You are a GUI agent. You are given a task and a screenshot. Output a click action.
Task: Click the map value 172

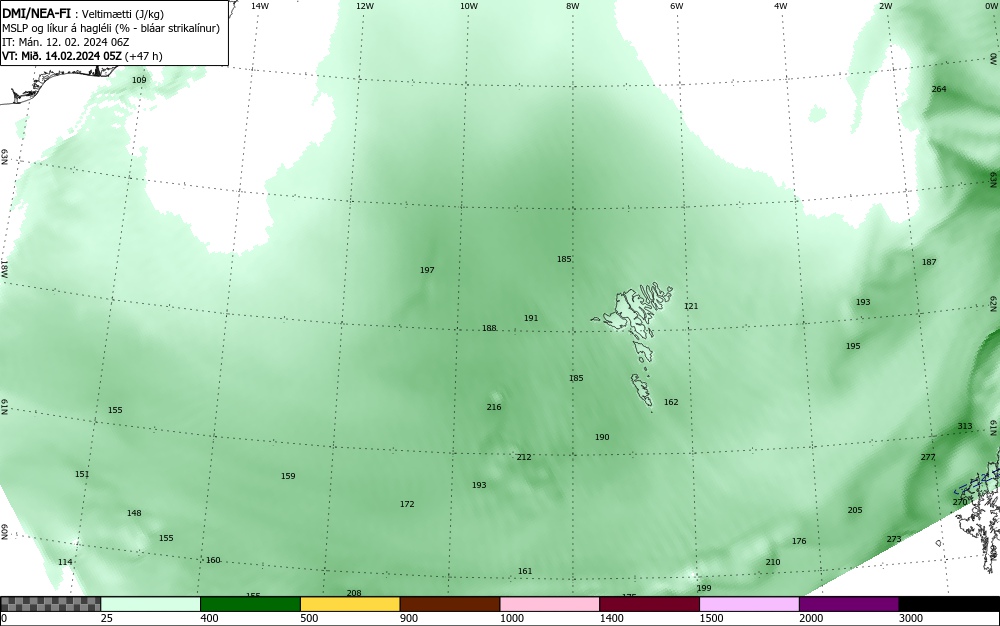(x=407, y=504)
